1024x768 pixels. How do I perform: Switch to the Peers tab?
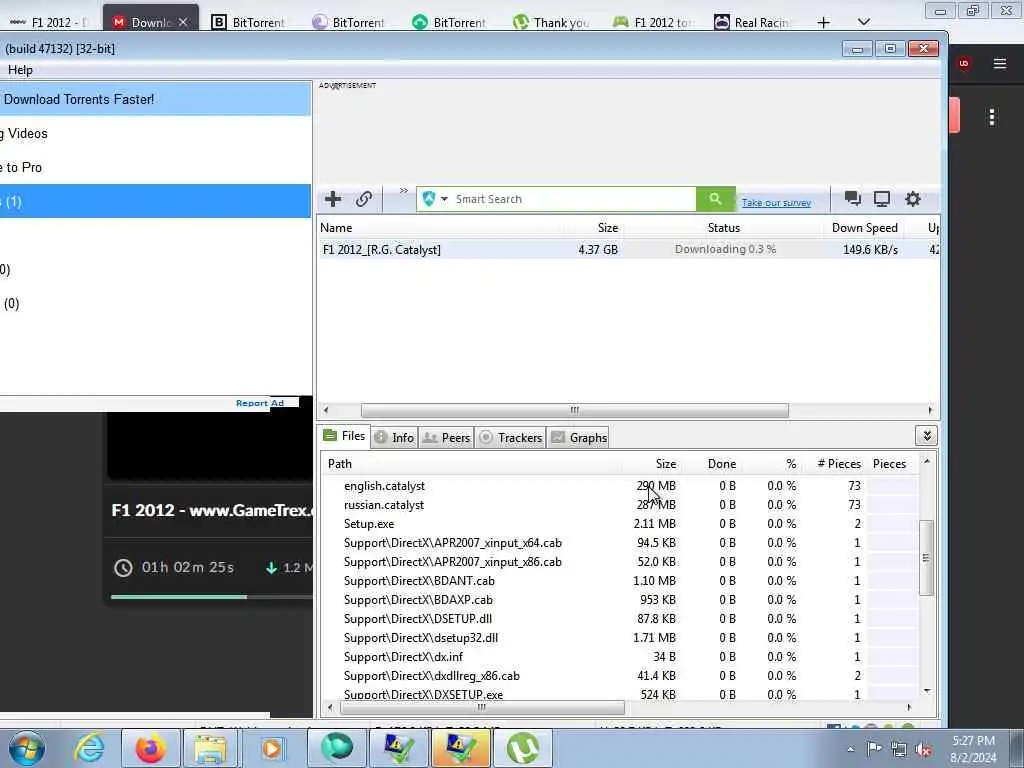pos(447,438)
